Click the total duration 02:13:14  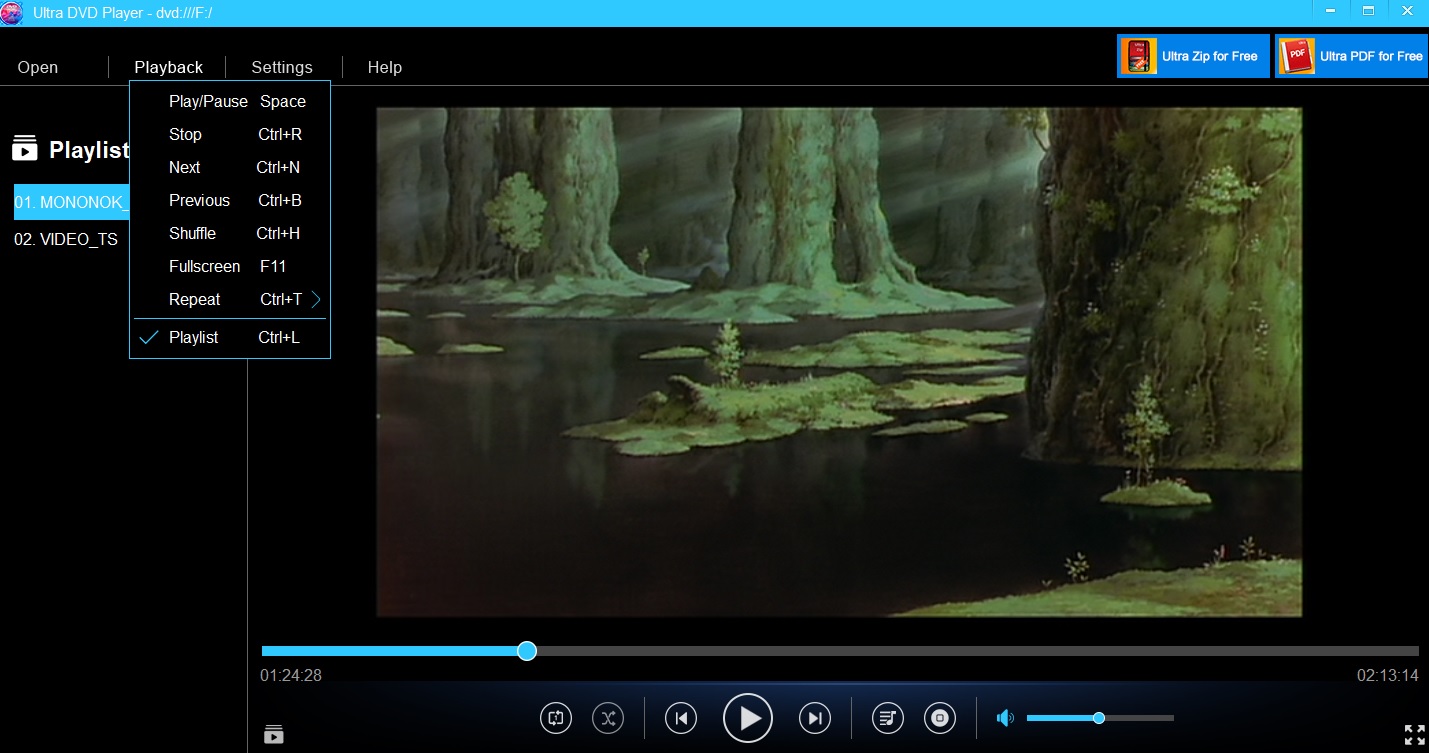pos(1387,676)
